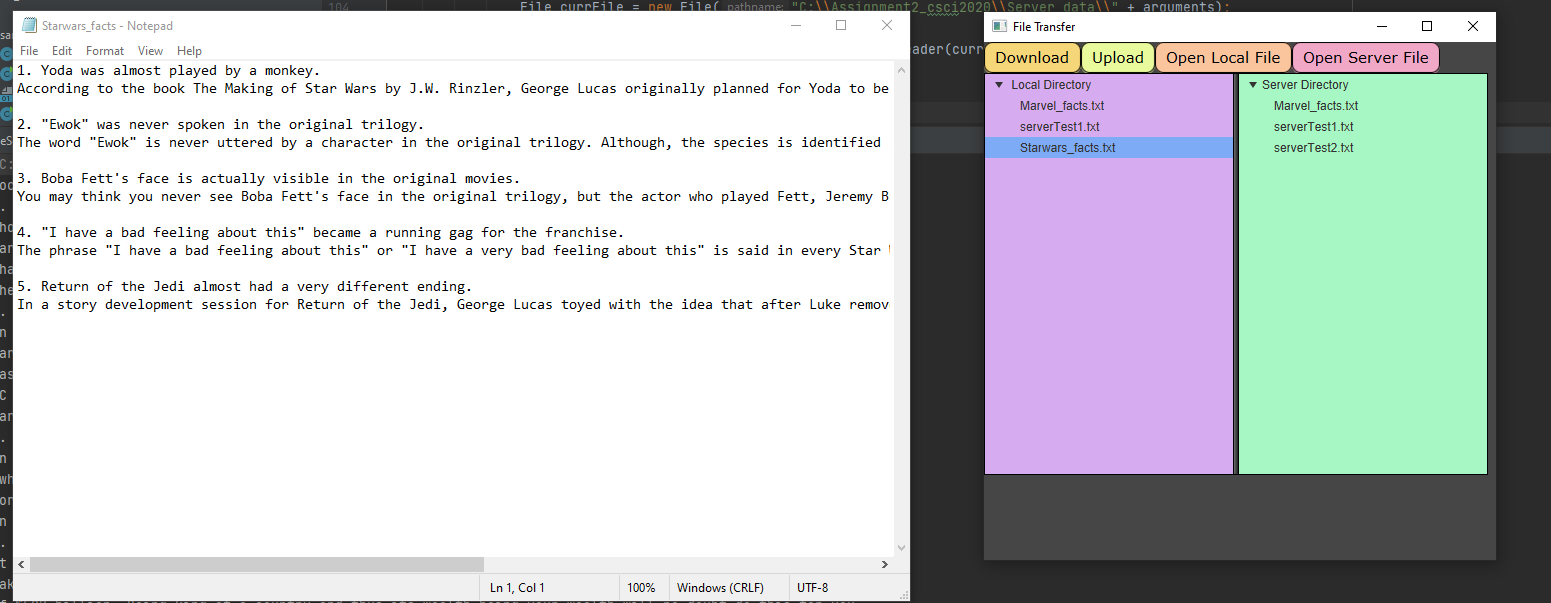Open Notepad Help menu
The image size is (1551, 603).
[189, 51]
